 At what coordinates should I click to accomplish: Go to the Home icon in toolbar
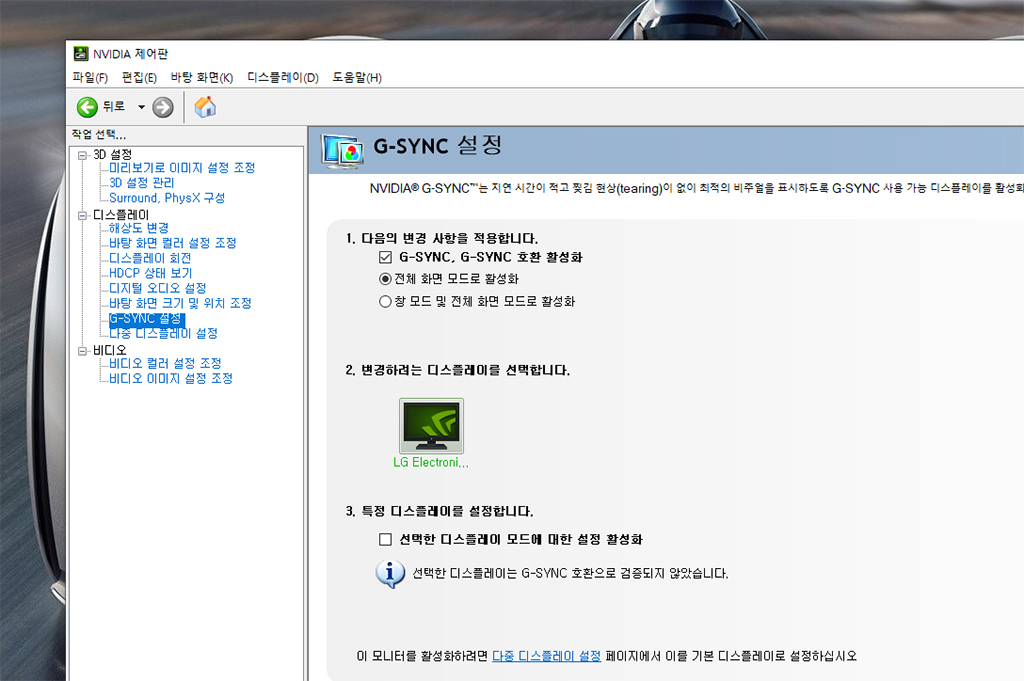pos(205,106)
